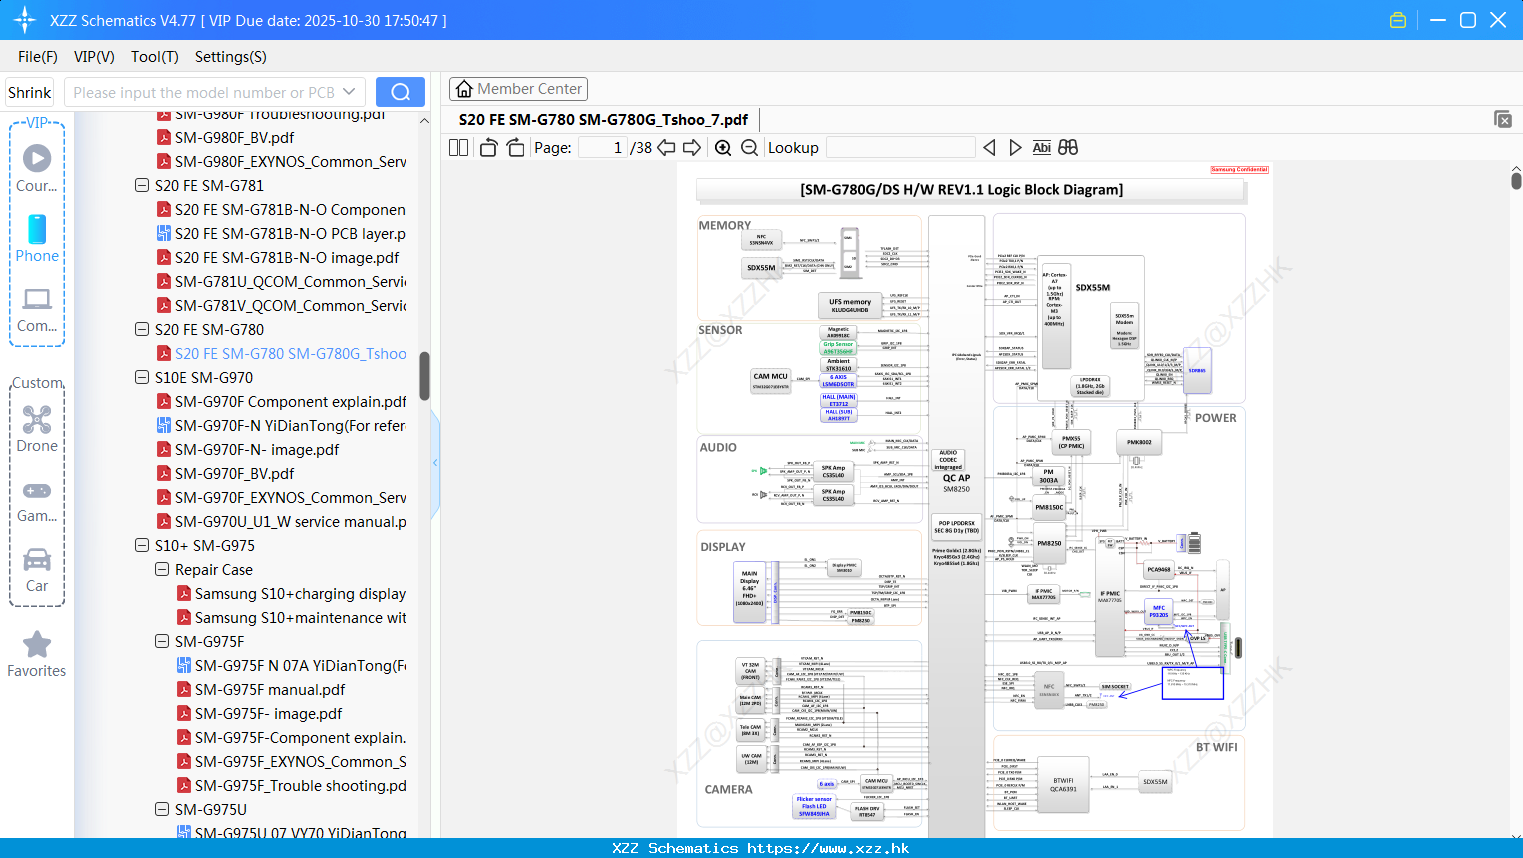The width and height of the screenshot is (1523, 858).
Task: Collapse the S20 FE SM-G780 folder
Action: tap(142, 330)
